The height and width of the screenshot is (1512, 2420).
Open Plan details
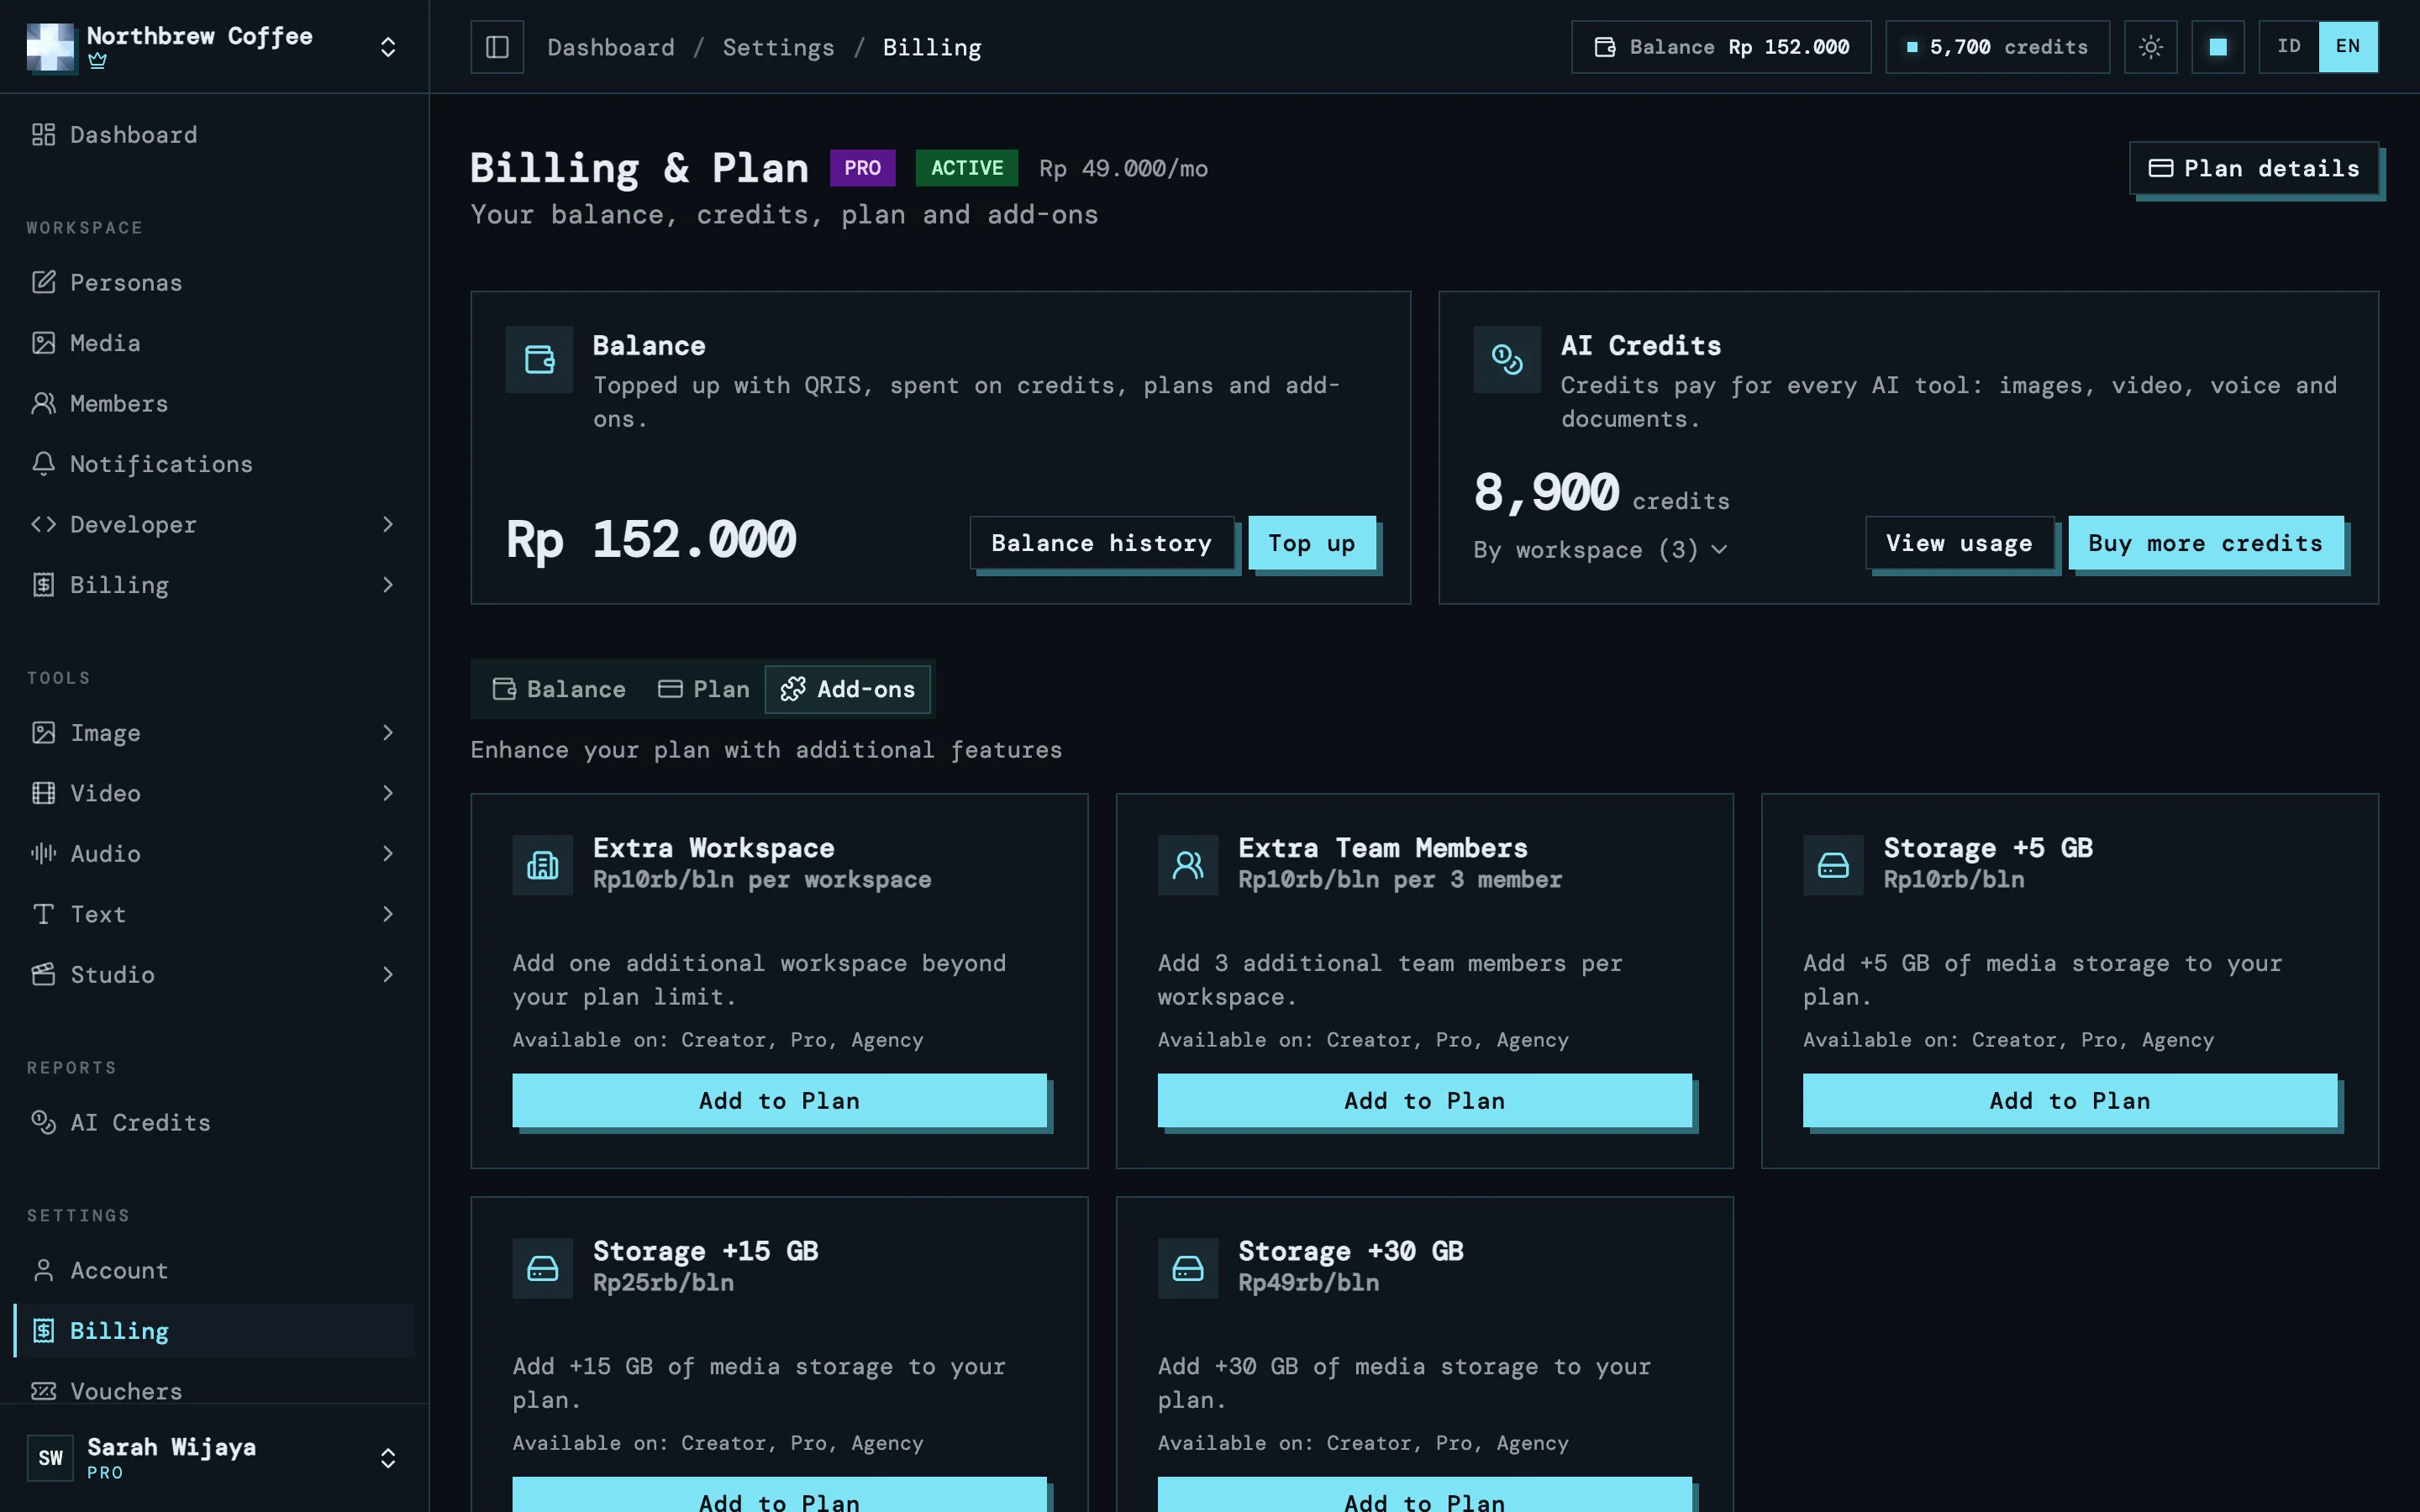click(x=2254, y=168)
